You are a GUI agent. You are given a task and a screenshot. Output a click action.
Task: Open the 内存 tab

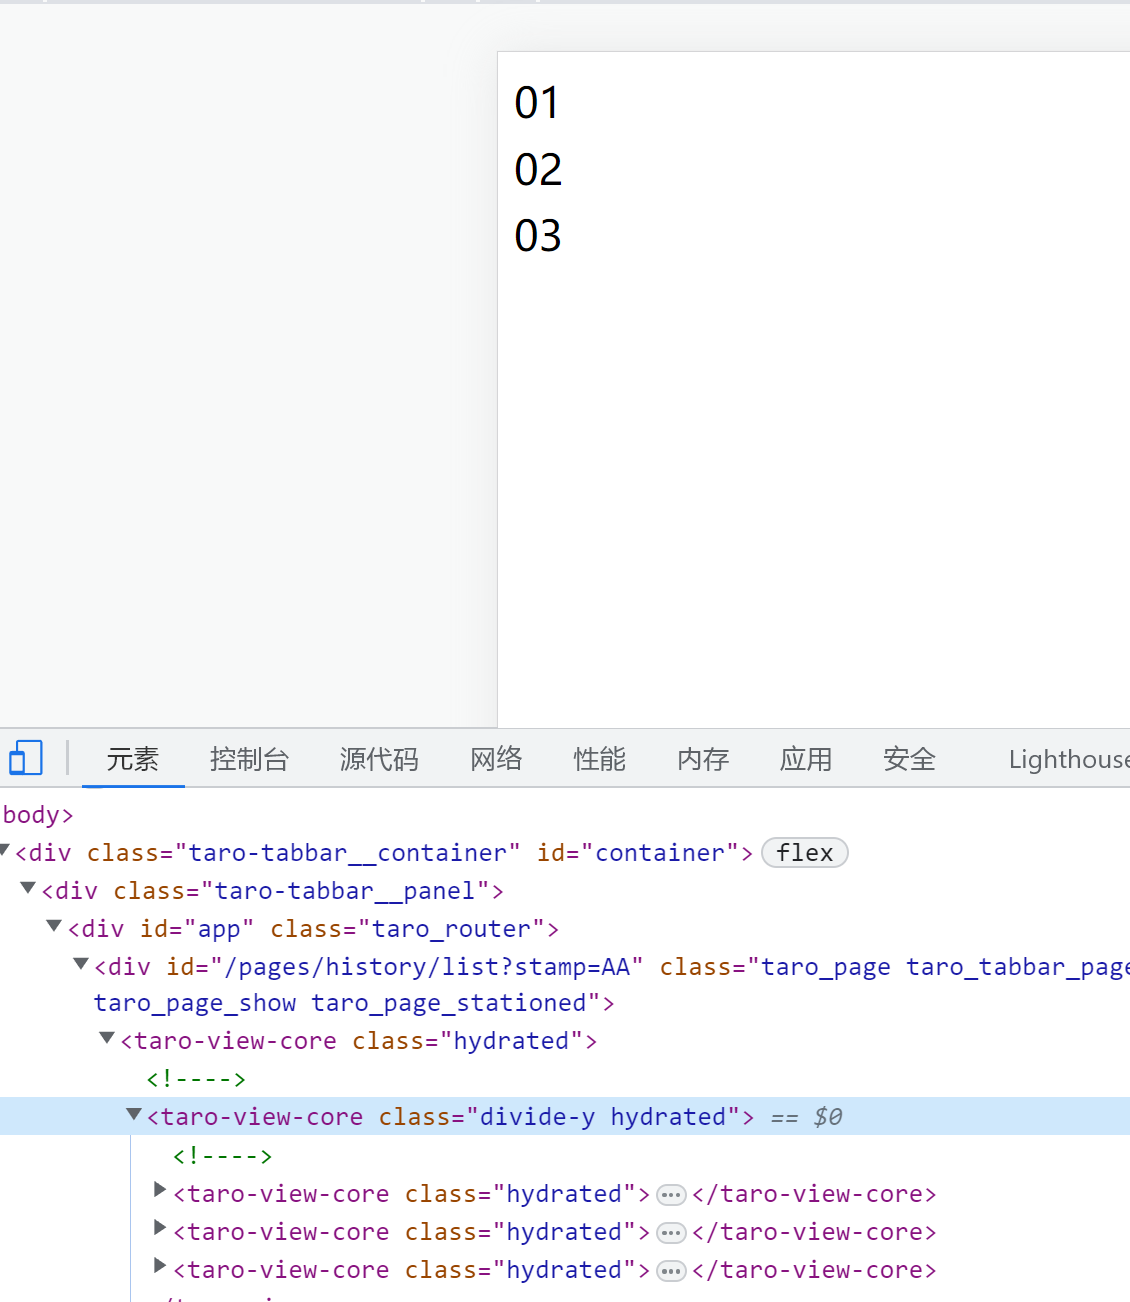(x=702, y=759)
